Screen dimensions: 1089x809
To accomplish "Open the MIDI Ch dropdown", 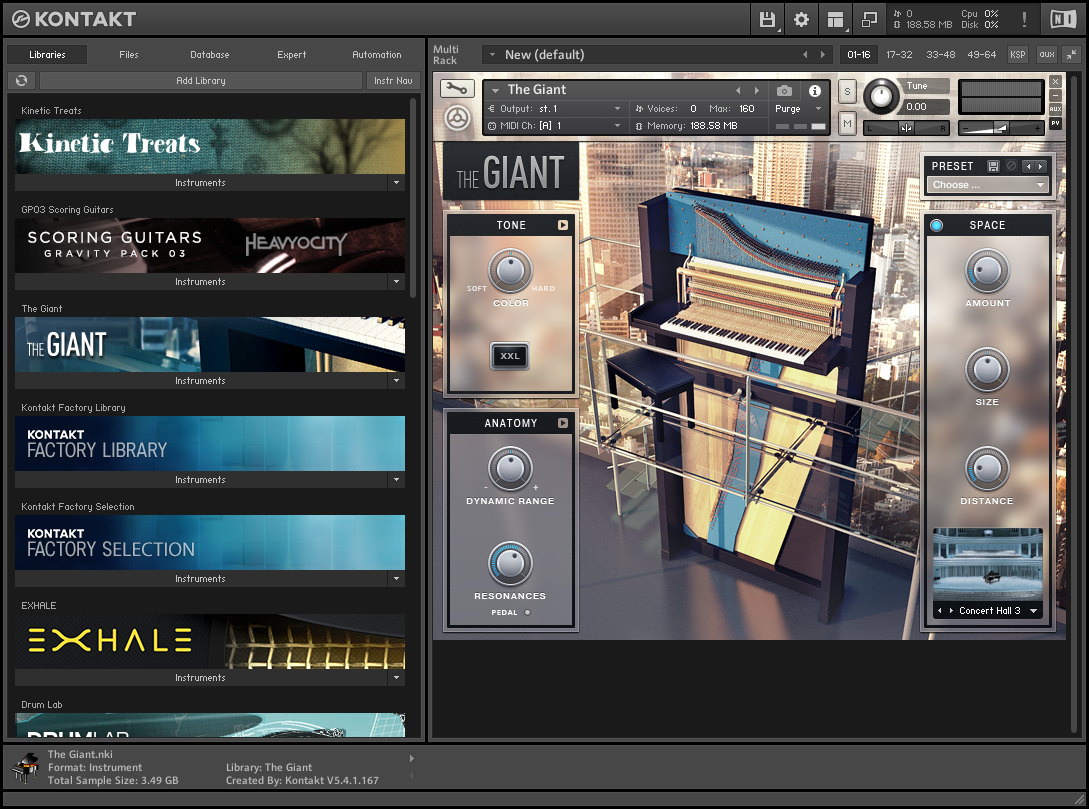I will pos(554,126).
